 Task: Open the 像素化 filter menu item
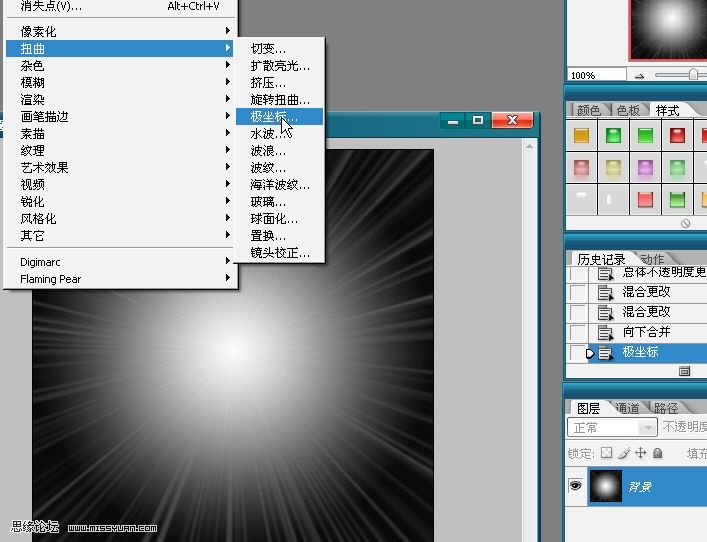click(x=119, y=31)
